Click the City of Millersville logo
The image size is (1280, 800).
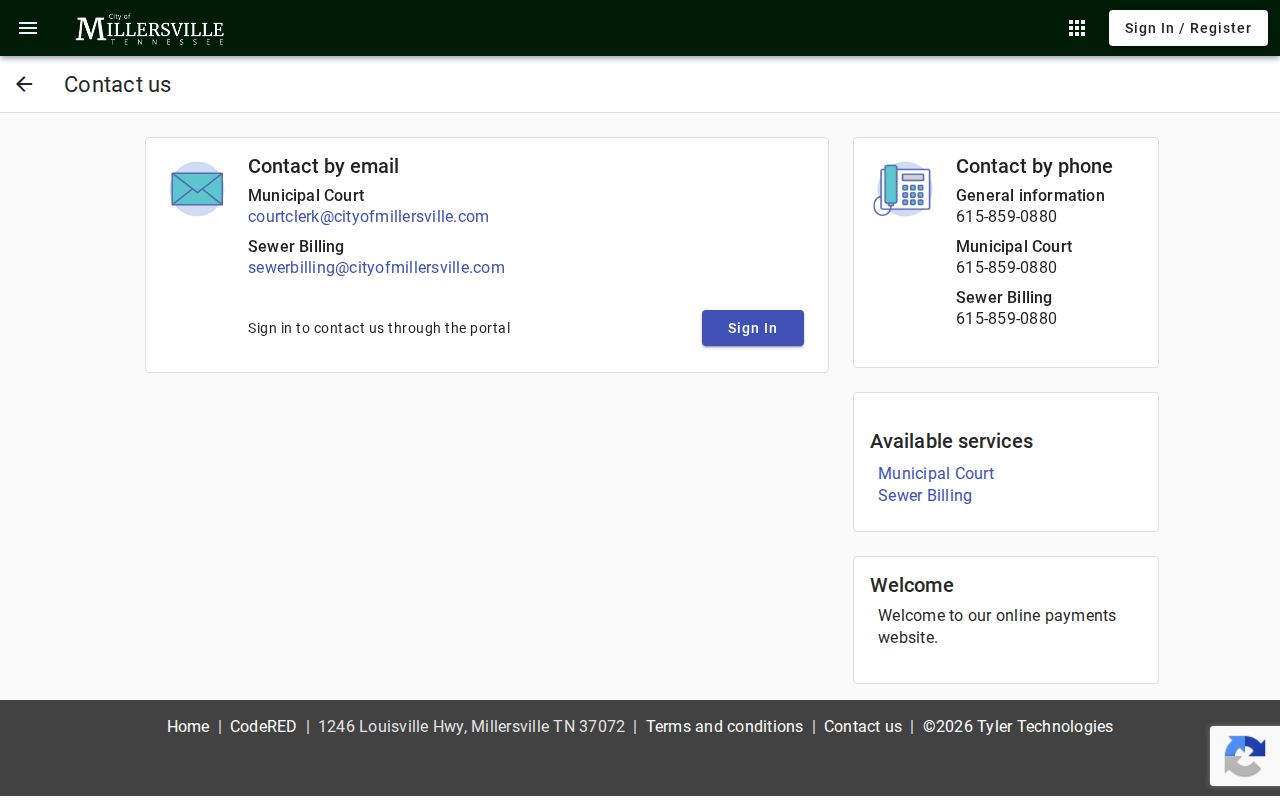[x=150, y=29]
